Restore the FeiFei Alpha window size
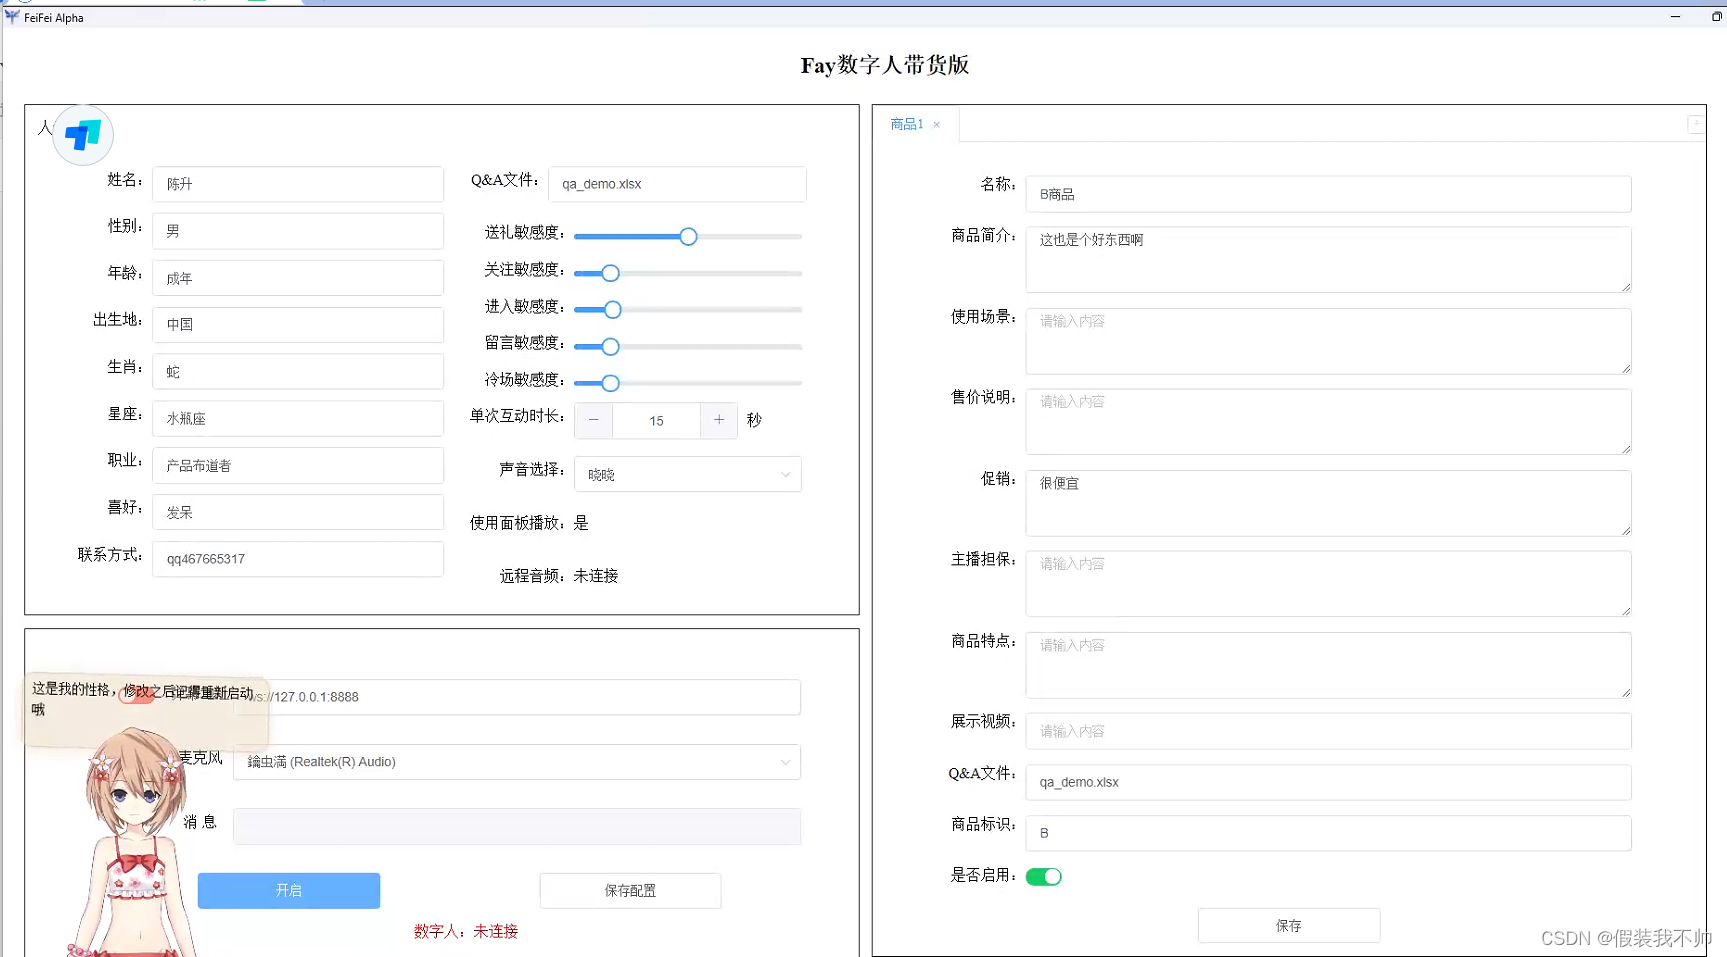 tap(1716, 17)
